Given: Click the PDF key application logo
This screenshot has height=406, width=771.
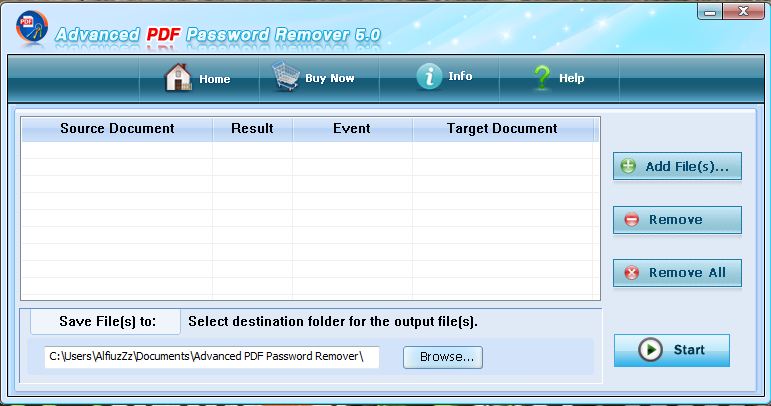Looking at the screenshot, I should [x=31, y=27].
